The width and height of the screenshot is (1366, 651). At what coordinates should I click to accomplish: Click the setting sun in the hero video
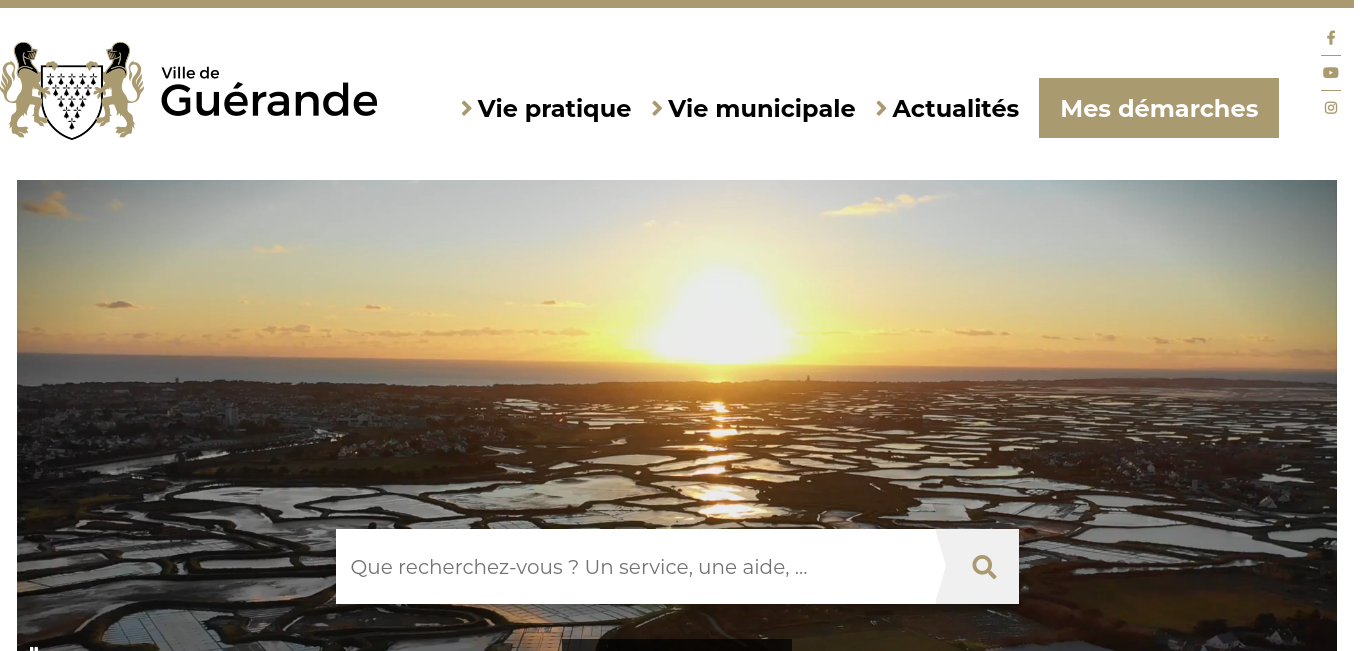point(722,315)
